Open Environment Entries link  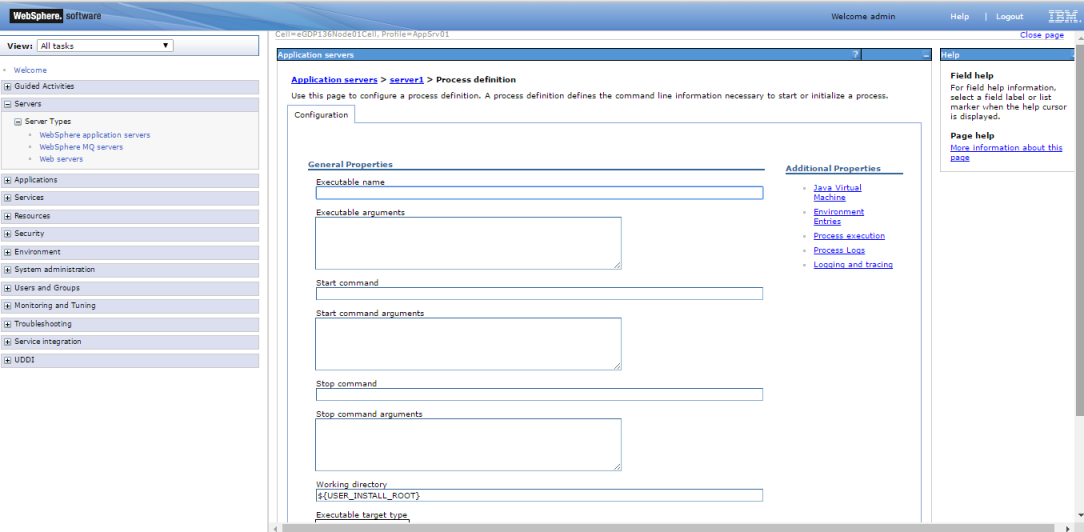(x=839, y=217)
